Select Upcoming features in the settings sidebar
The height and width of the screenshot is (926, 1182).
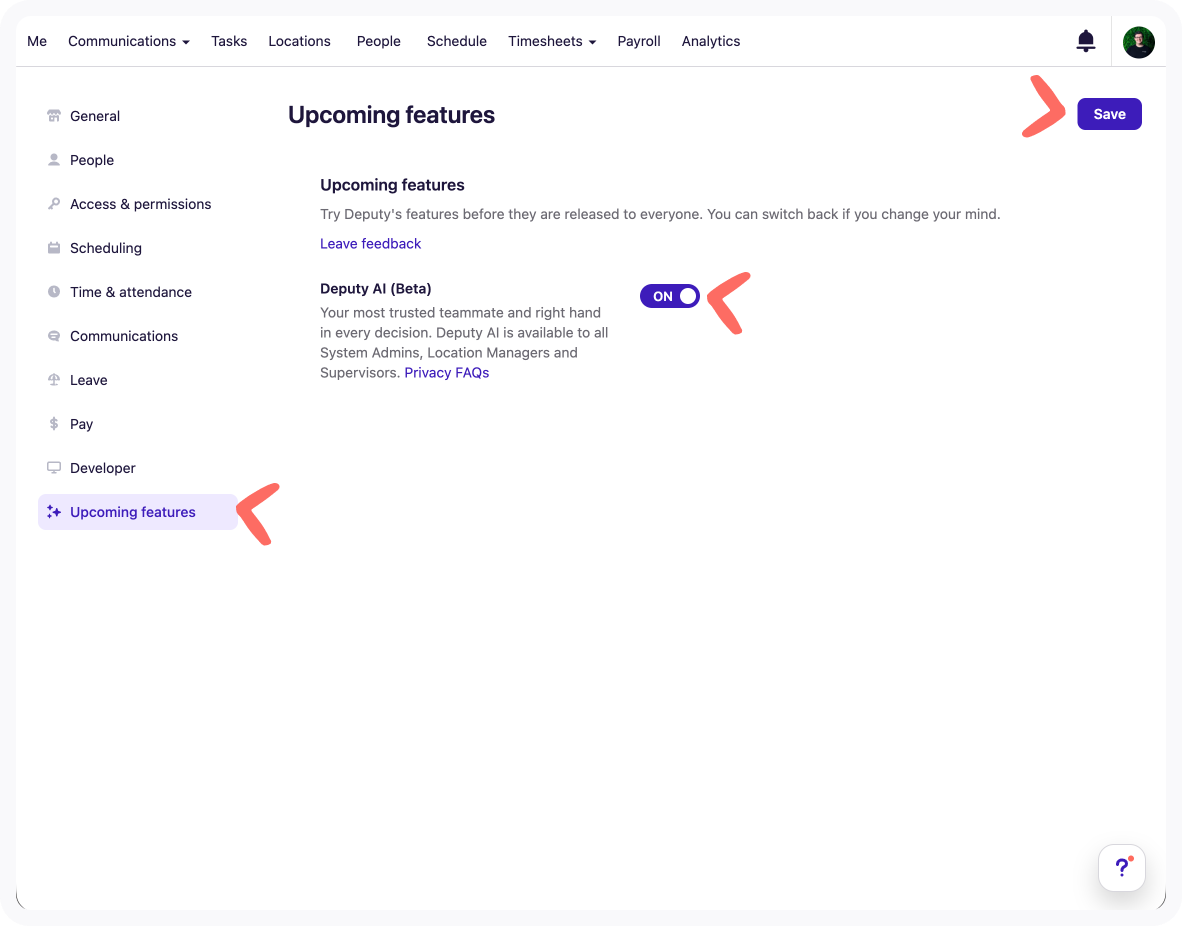132,512
